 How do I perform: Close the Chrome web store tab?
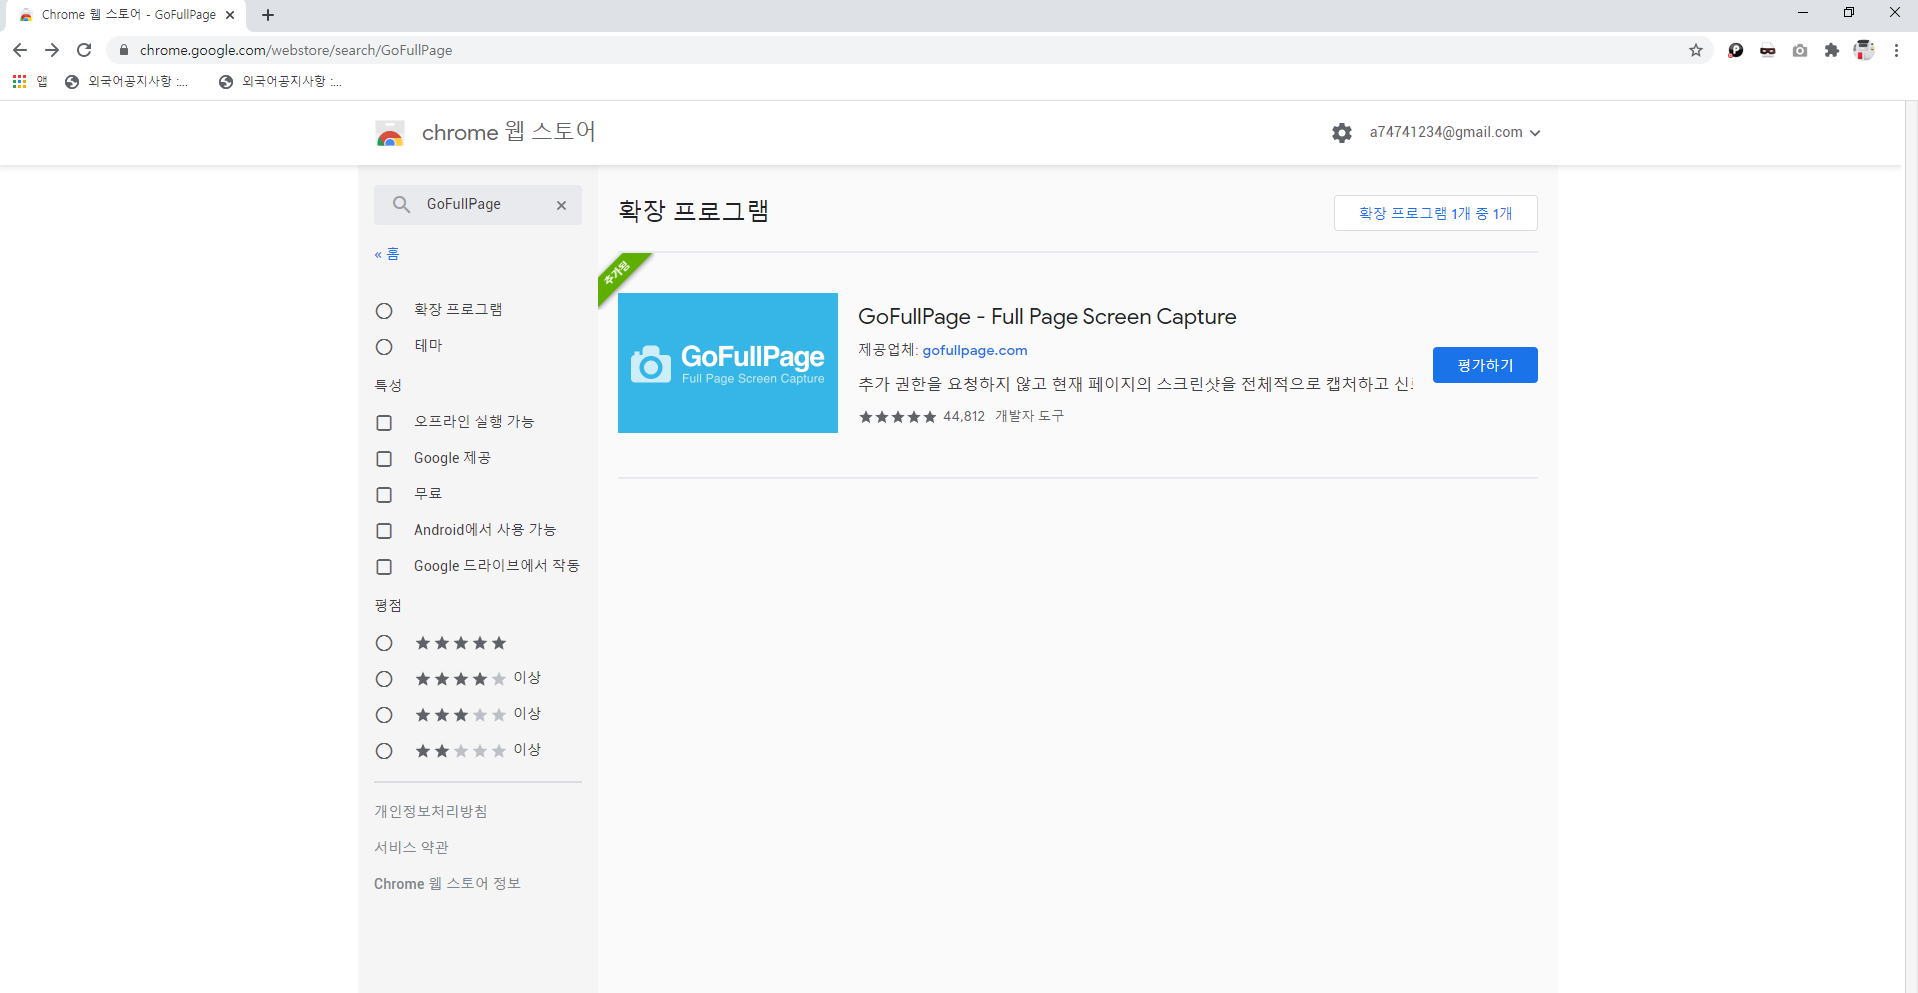coord(230,15)
